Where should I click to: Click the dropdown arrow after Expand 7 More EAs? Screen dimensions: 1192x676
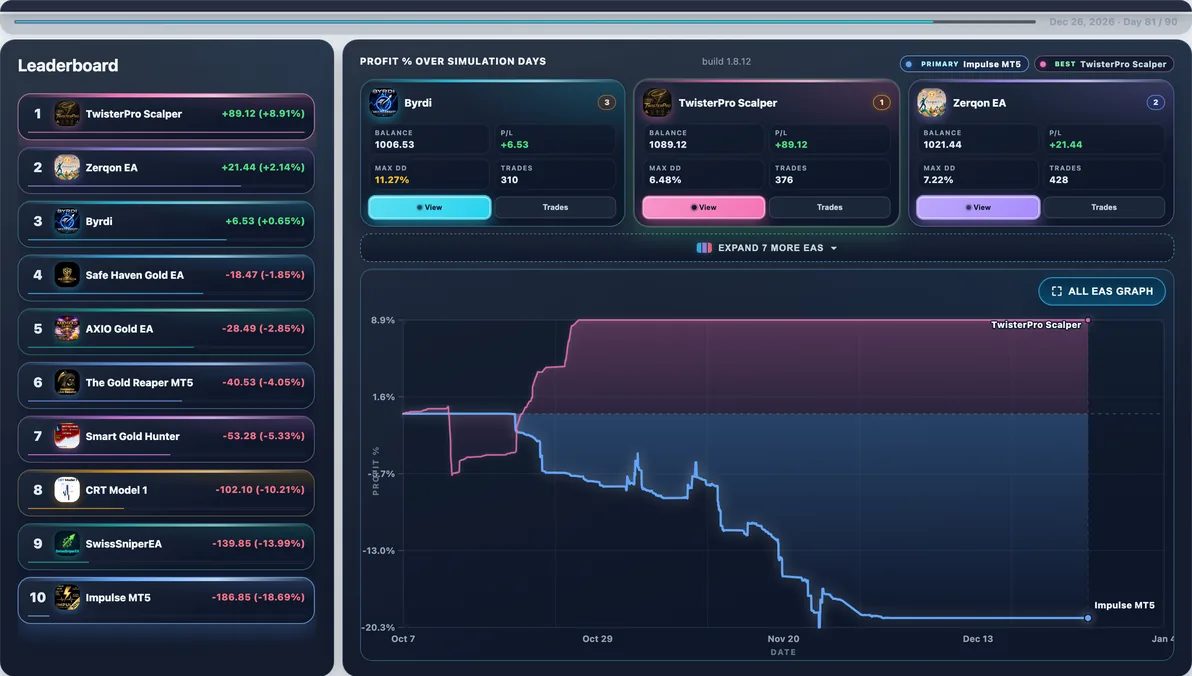[x=834, y=249]
